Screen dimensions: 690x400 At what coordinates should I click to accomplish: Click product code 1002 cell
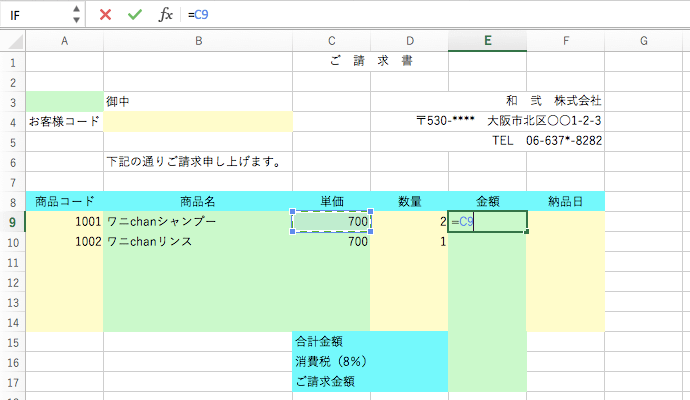point(65,242)
